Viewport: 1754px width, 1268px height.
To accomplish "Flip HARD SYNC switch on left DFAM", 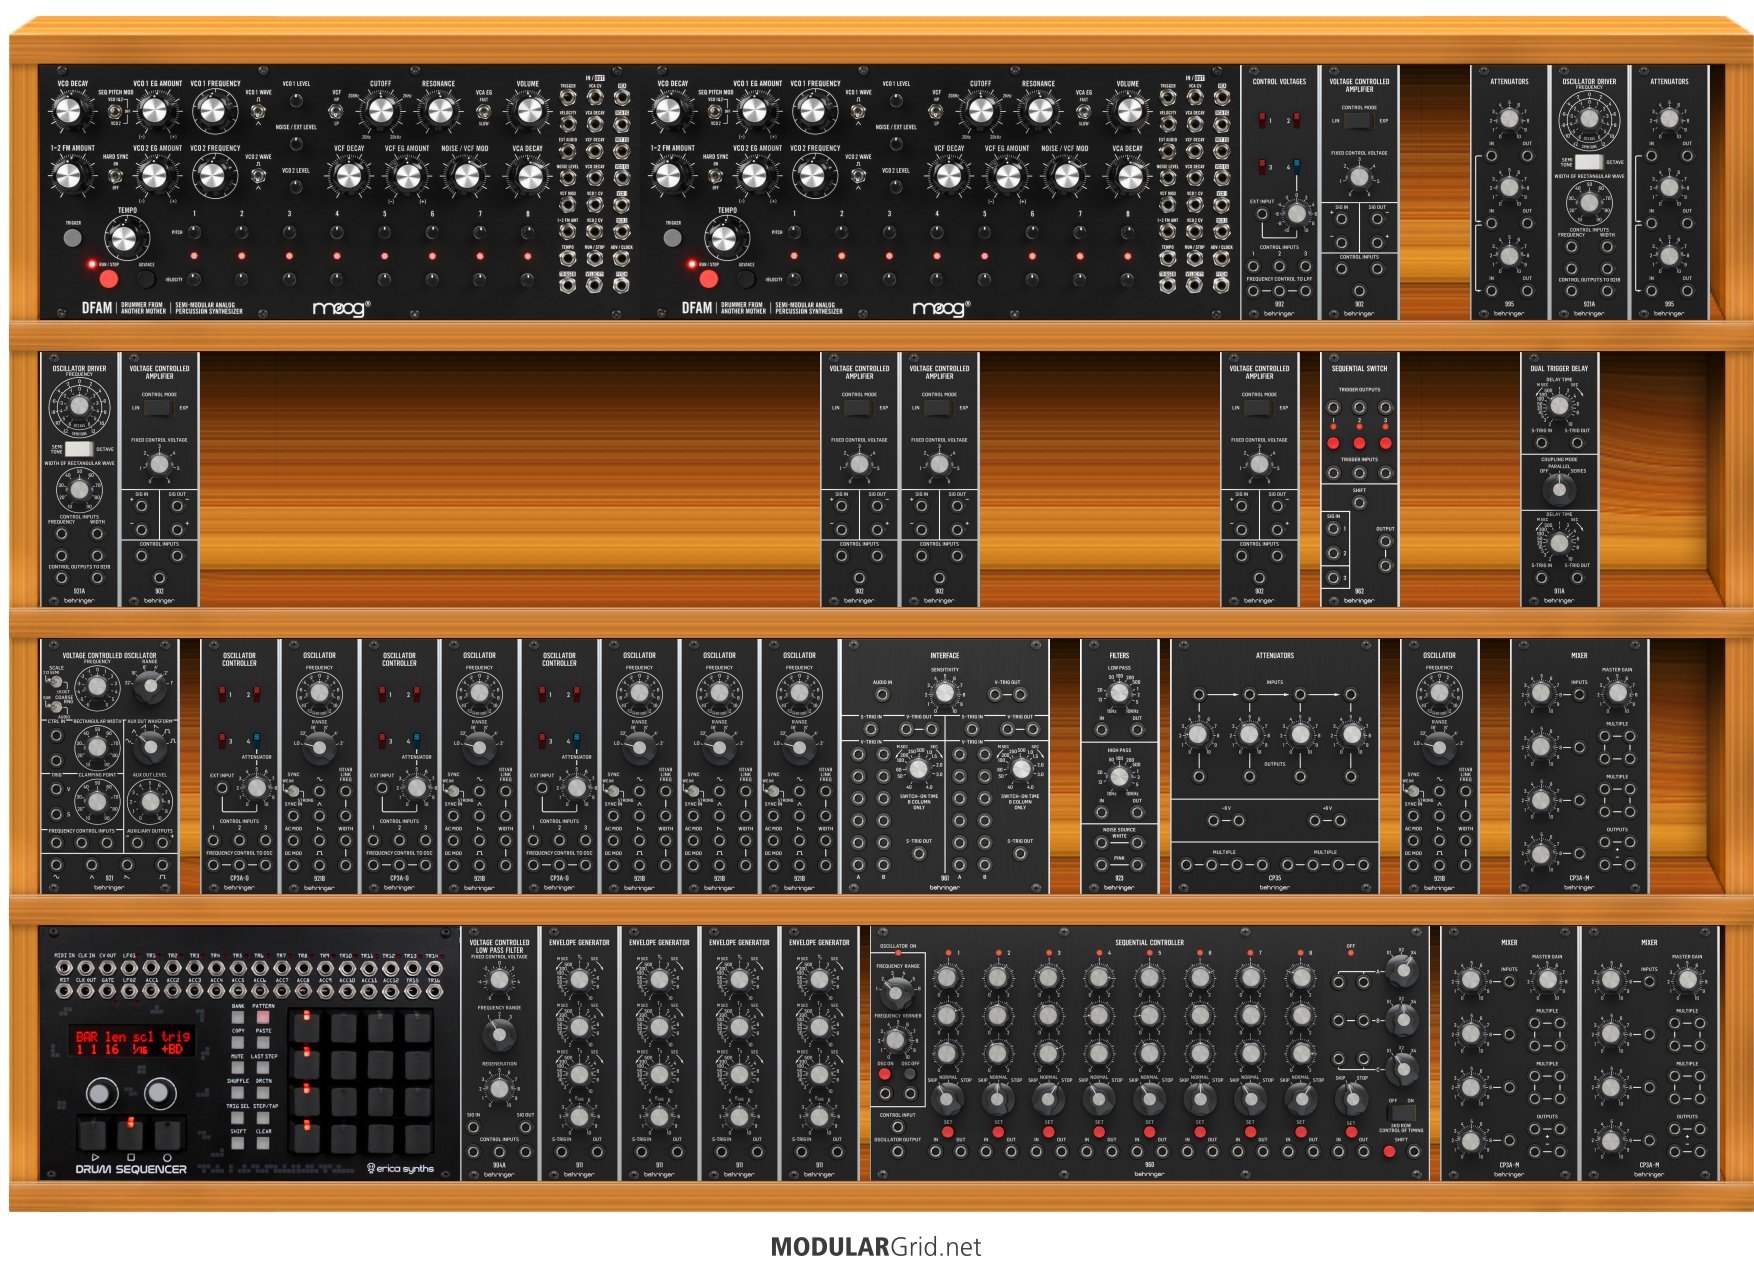I will click(x=115, y=174).
